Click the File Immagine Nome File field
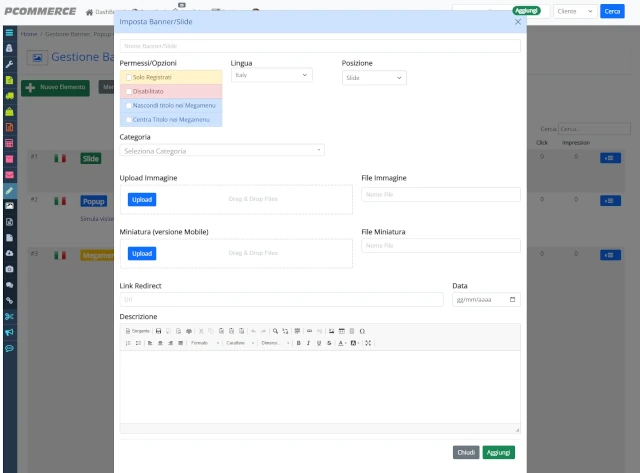The width and height of the screenshot is (640, 473). (x=441, y=194)
